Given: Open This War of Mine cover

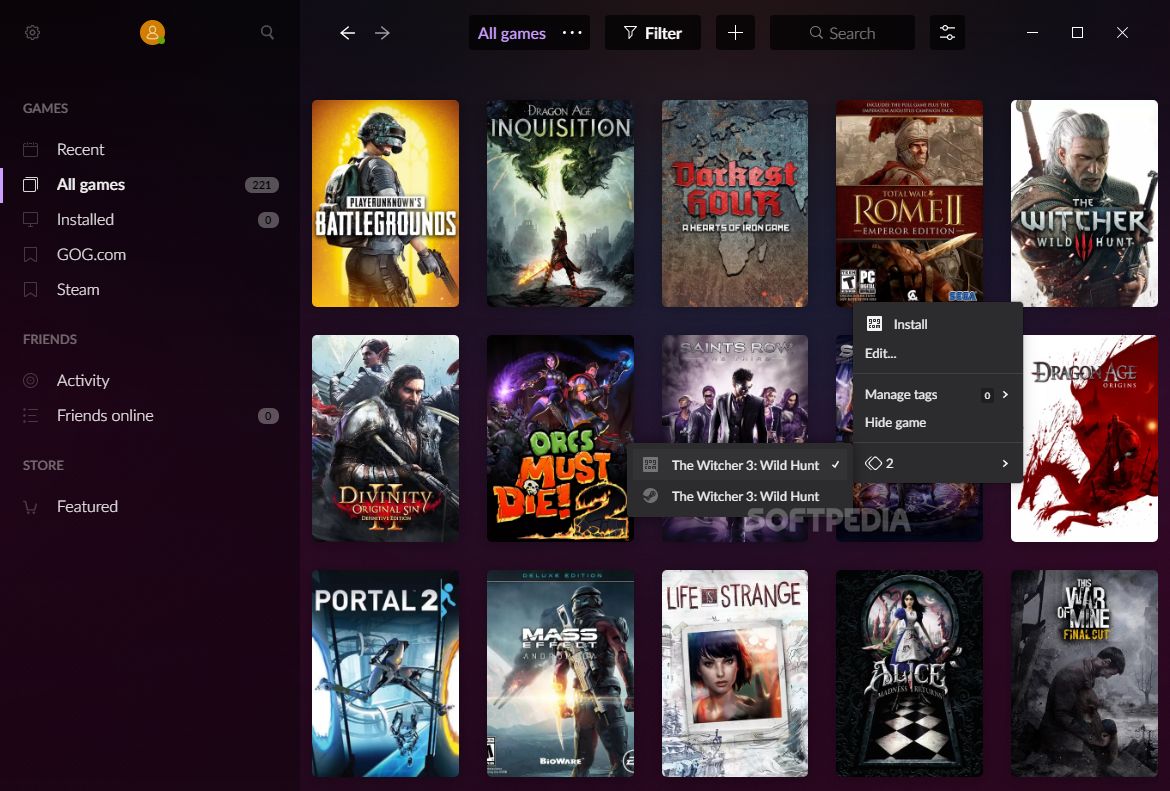Looking at the screenshot, I should click(1084, 673).
